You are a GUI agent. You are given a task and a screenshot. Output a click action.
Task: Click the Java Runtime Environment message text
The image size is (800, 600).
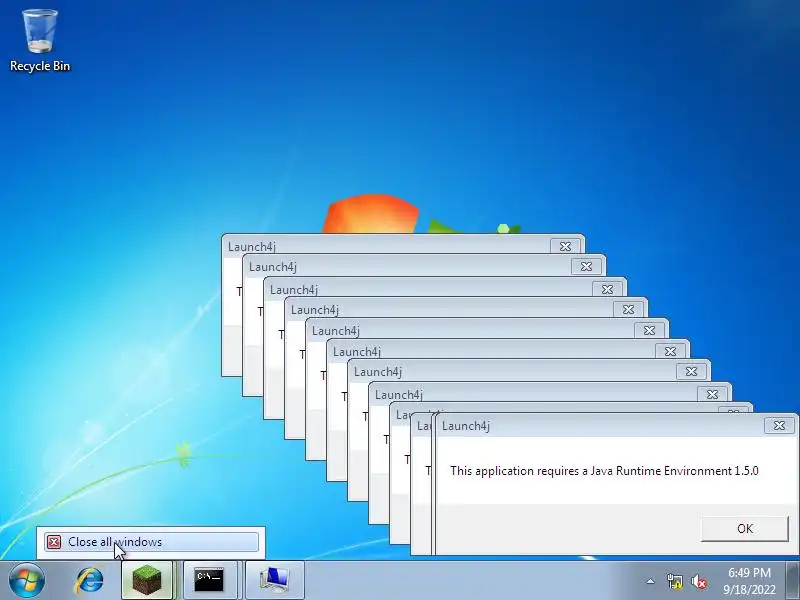coord(604,470)
